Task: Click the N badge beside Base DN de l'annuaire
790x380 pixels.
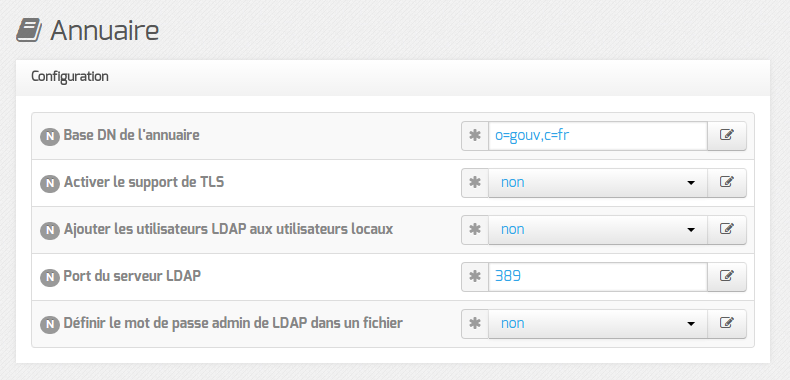Action: pyautogui.click(x=50, y=136)
